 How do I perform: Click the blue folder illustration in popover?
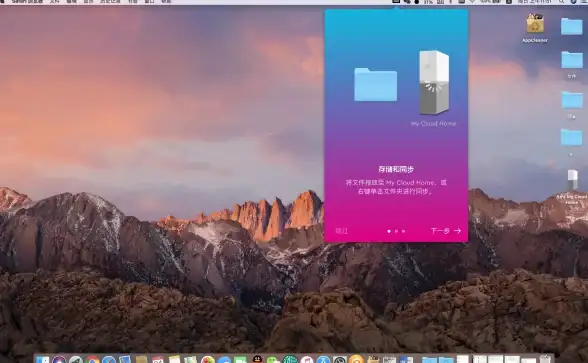pos(375,84)
